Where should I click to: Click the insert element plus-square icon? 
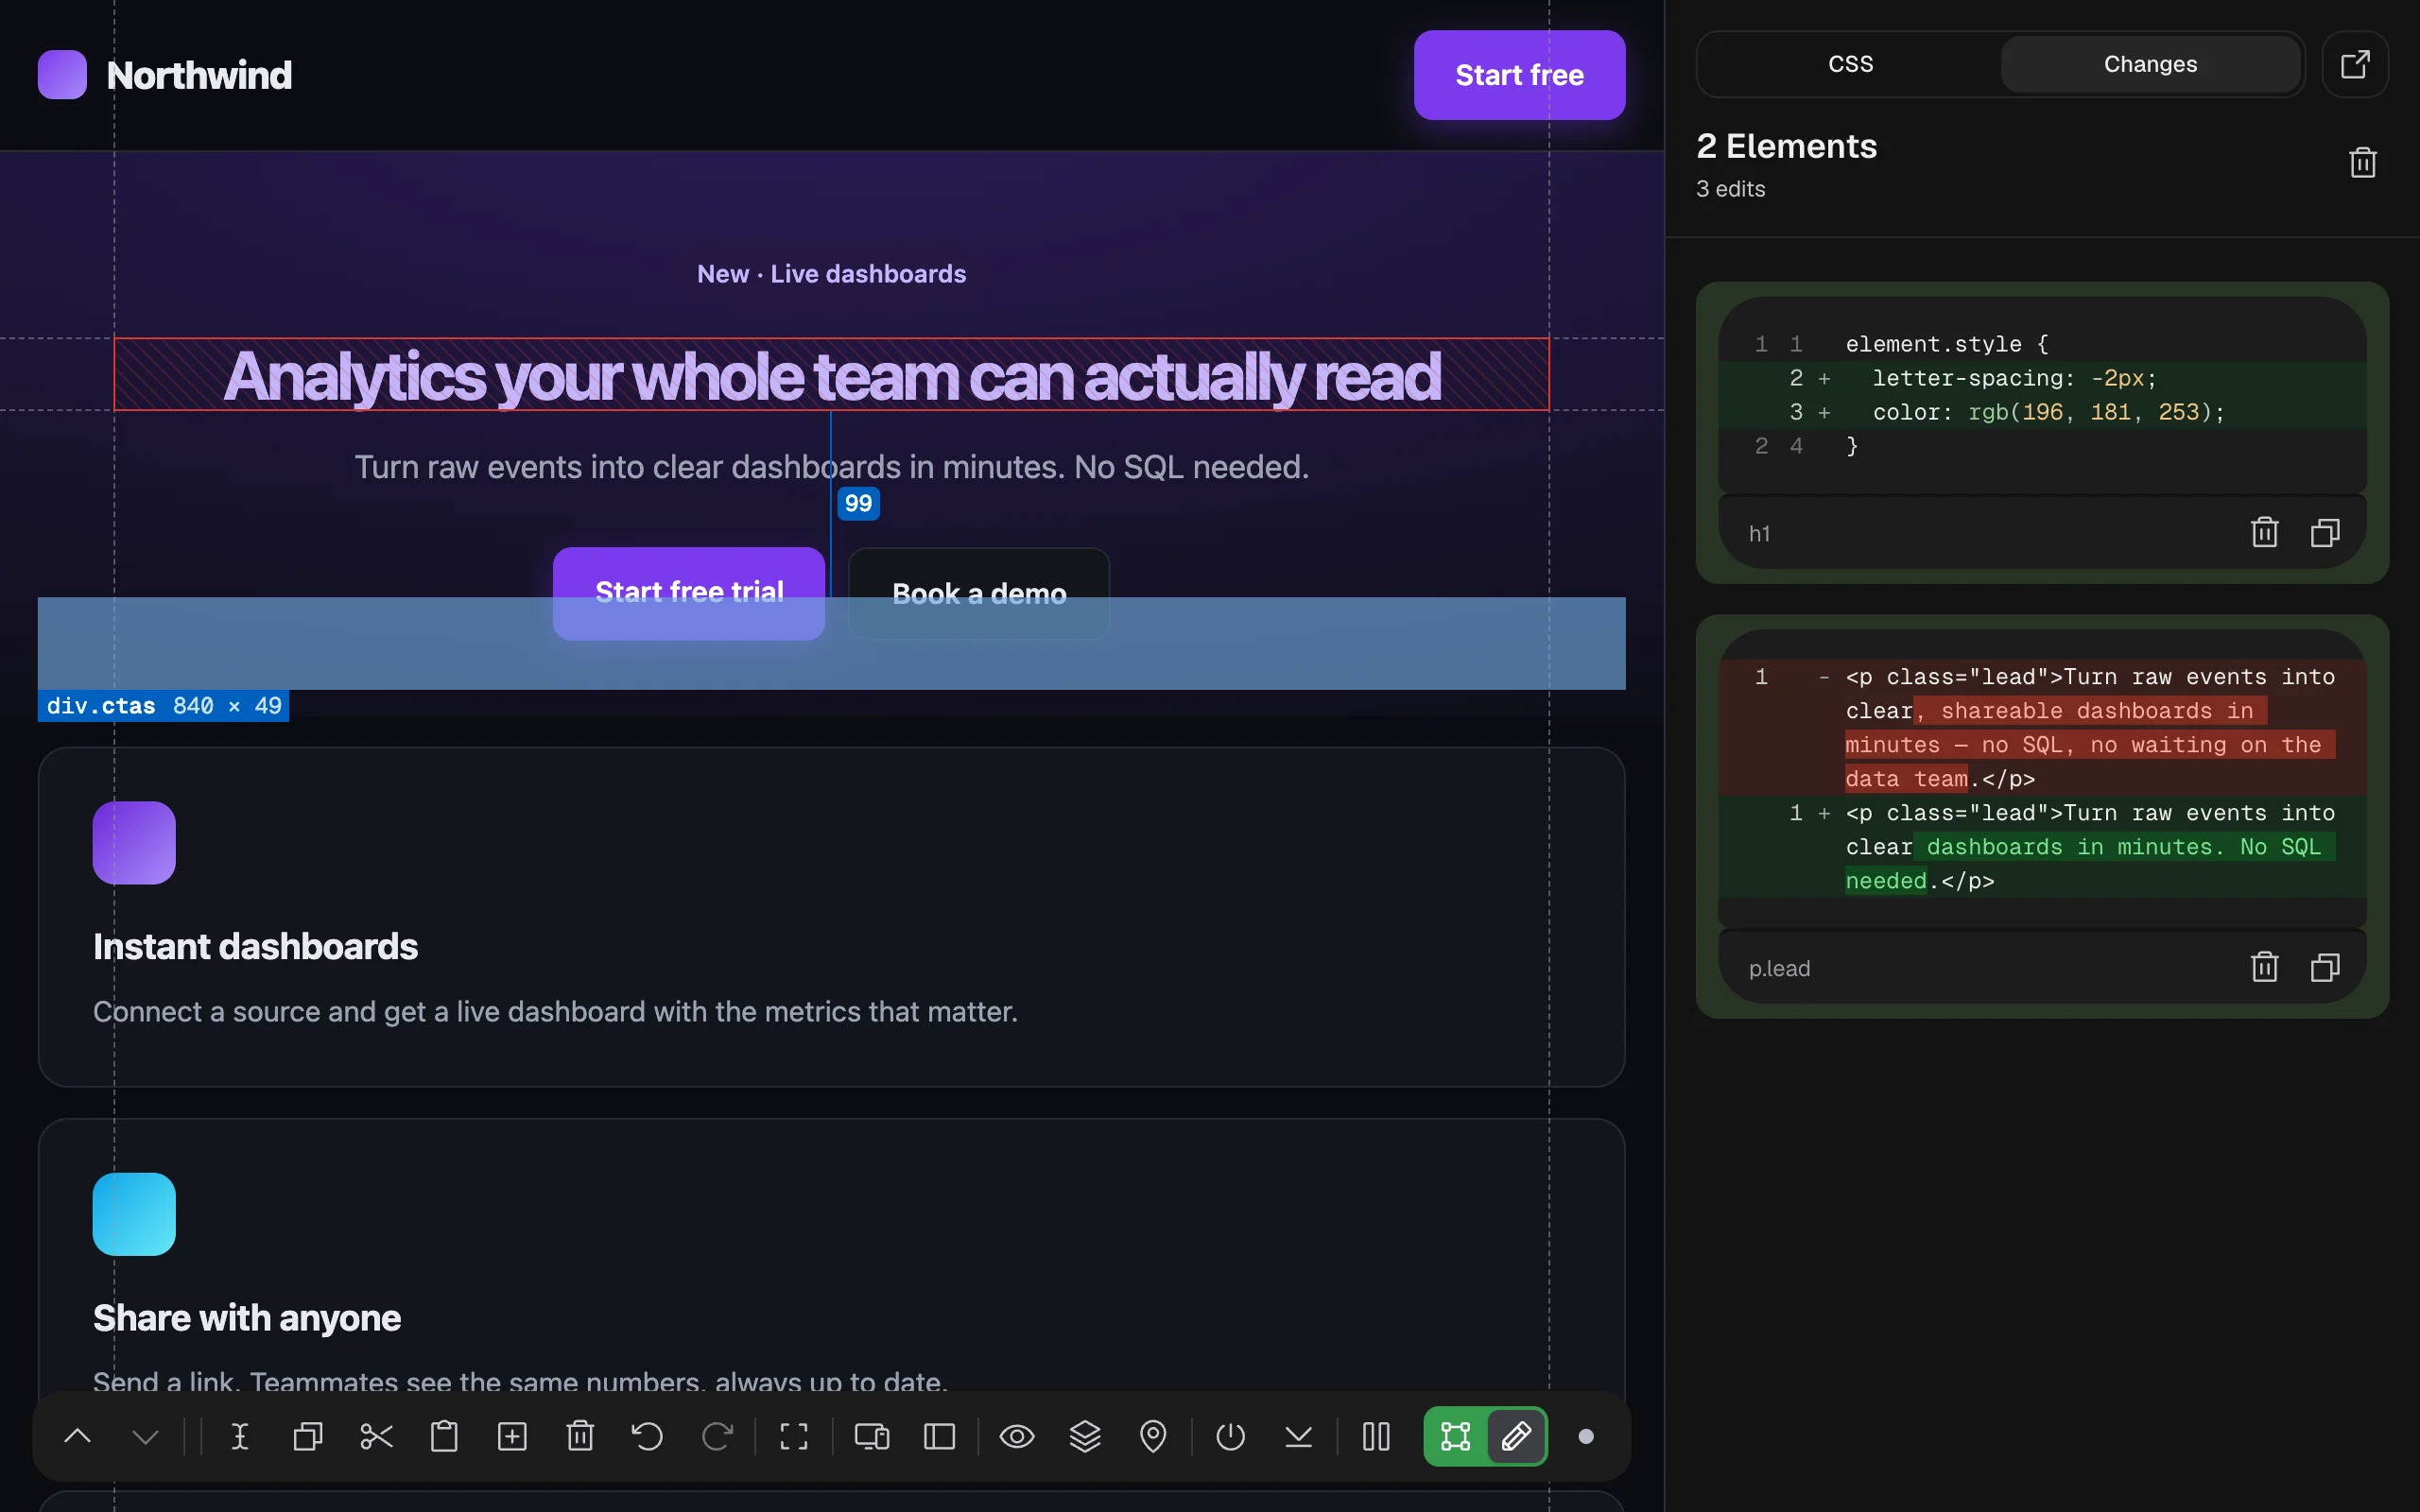pos(512,1437)
